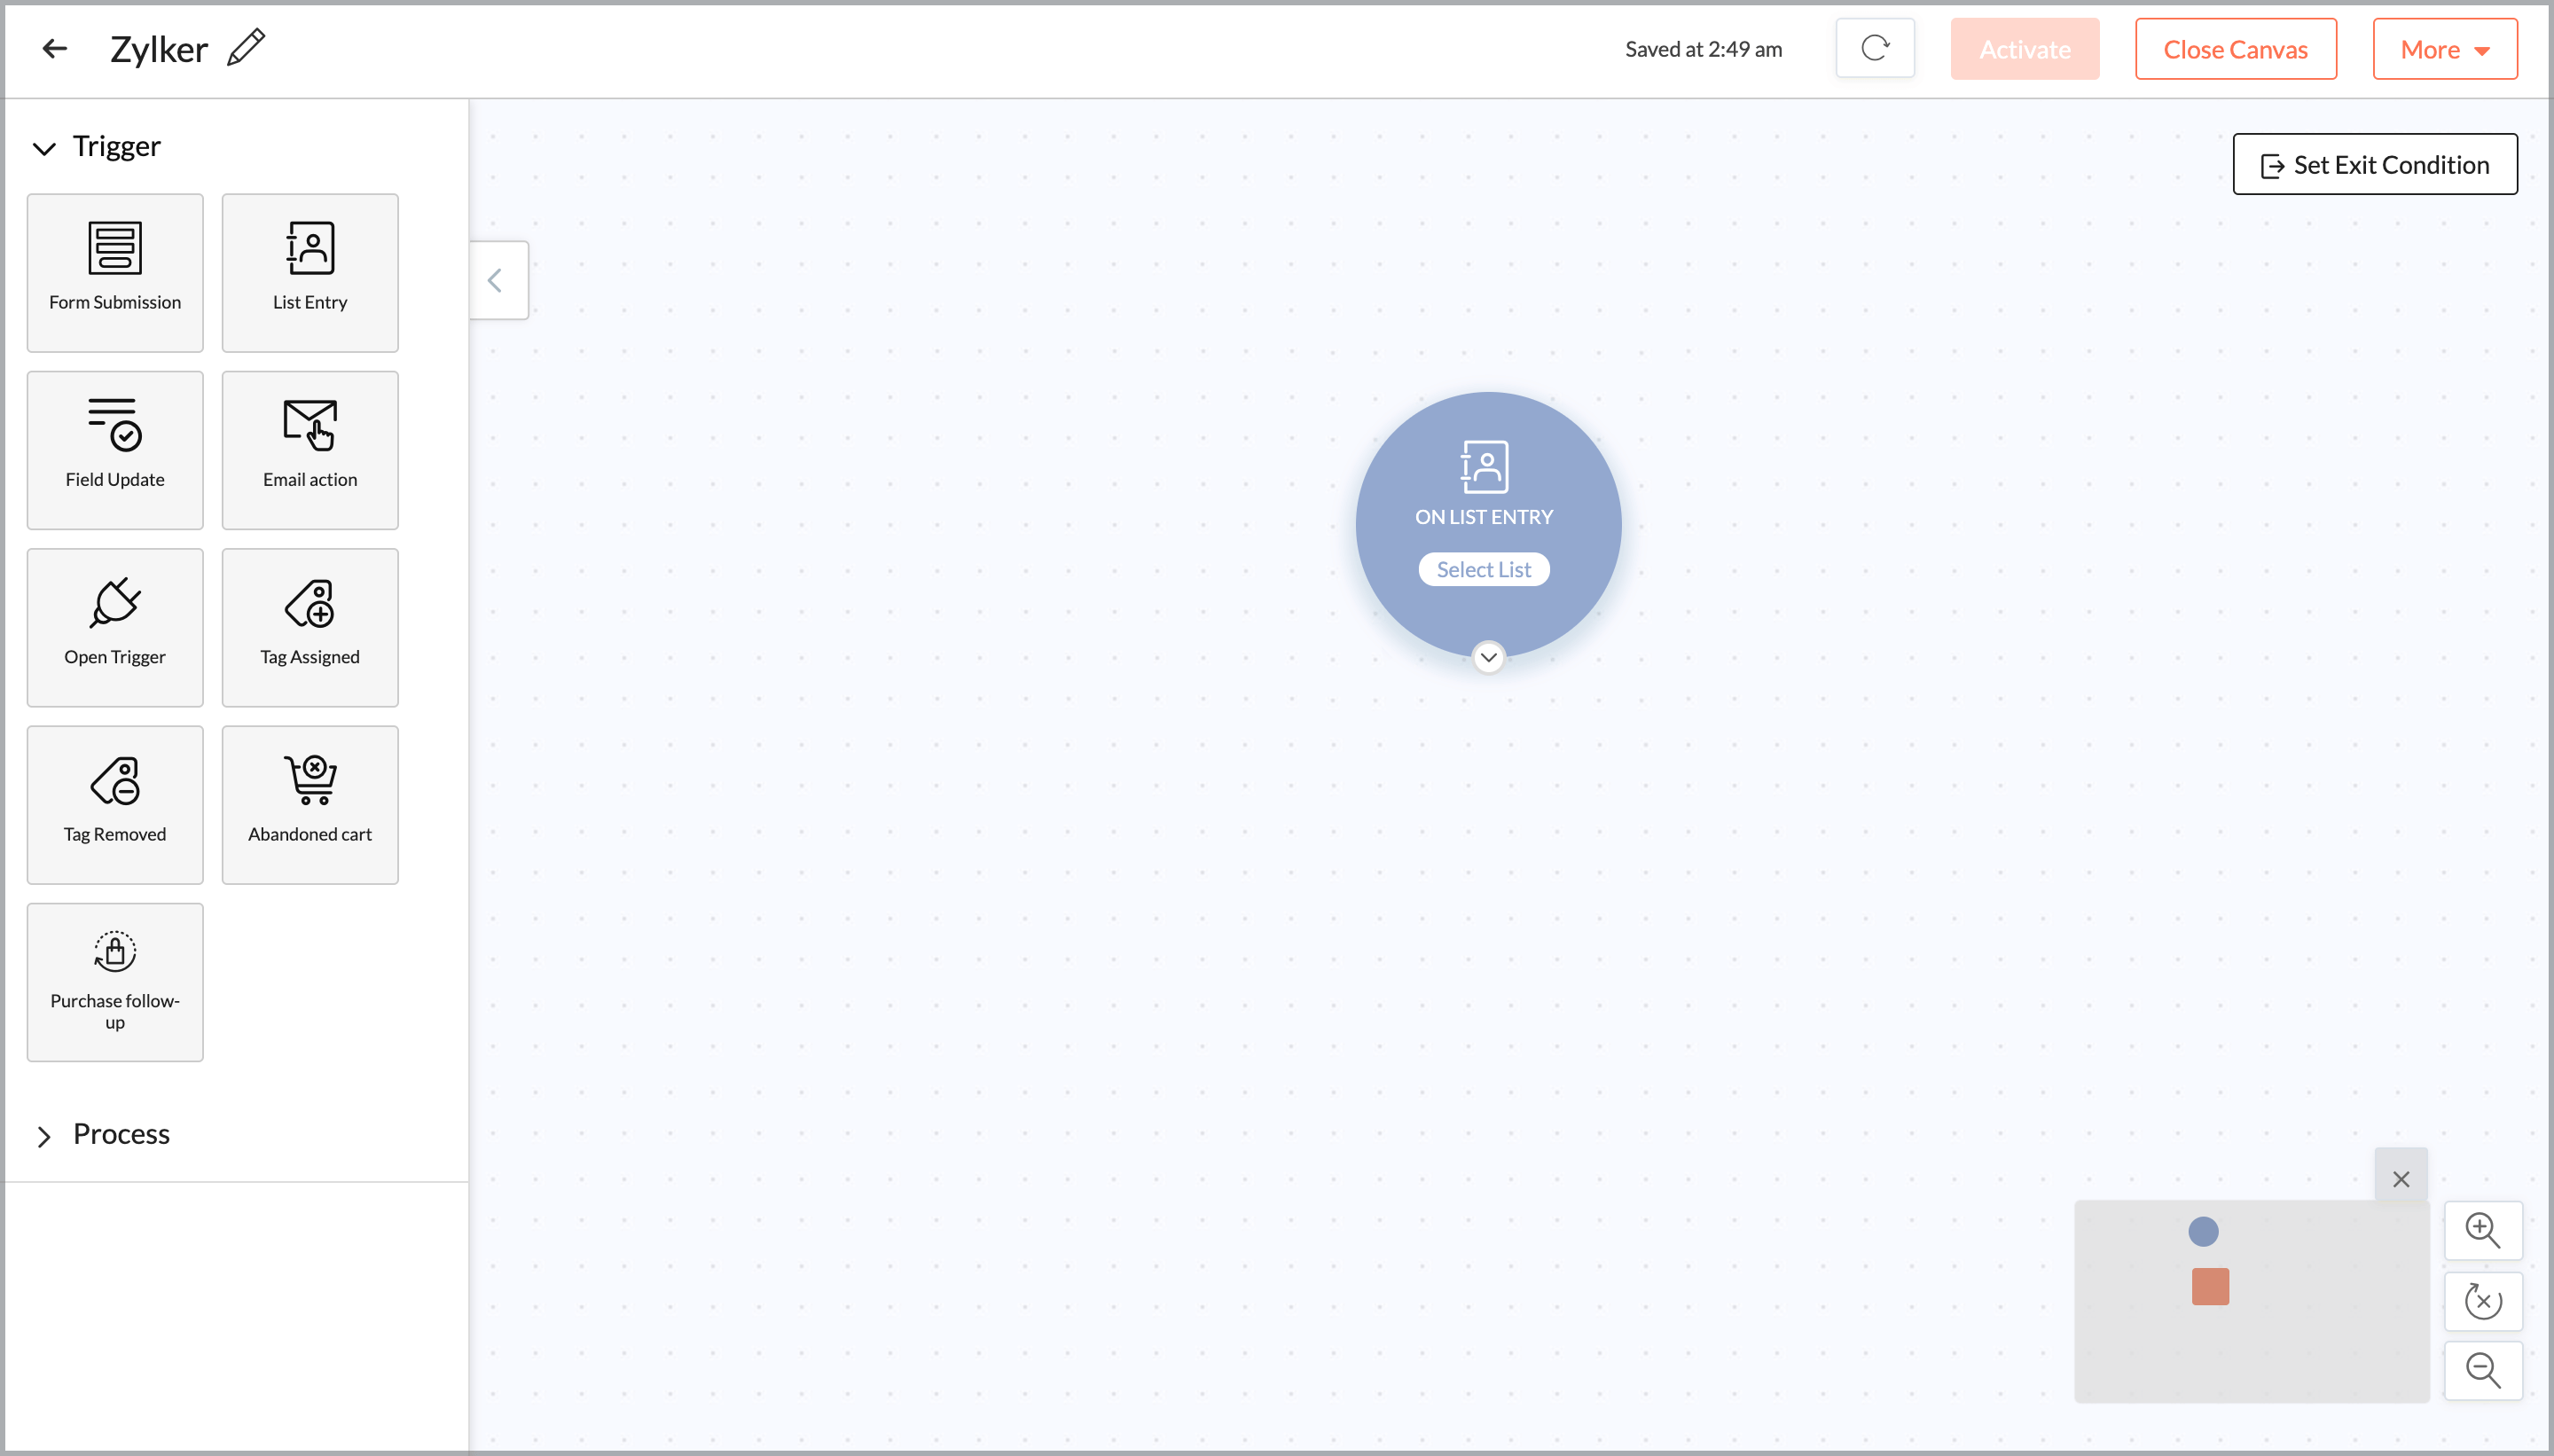Choose the Field Update trigger

(x=114, y=449)
